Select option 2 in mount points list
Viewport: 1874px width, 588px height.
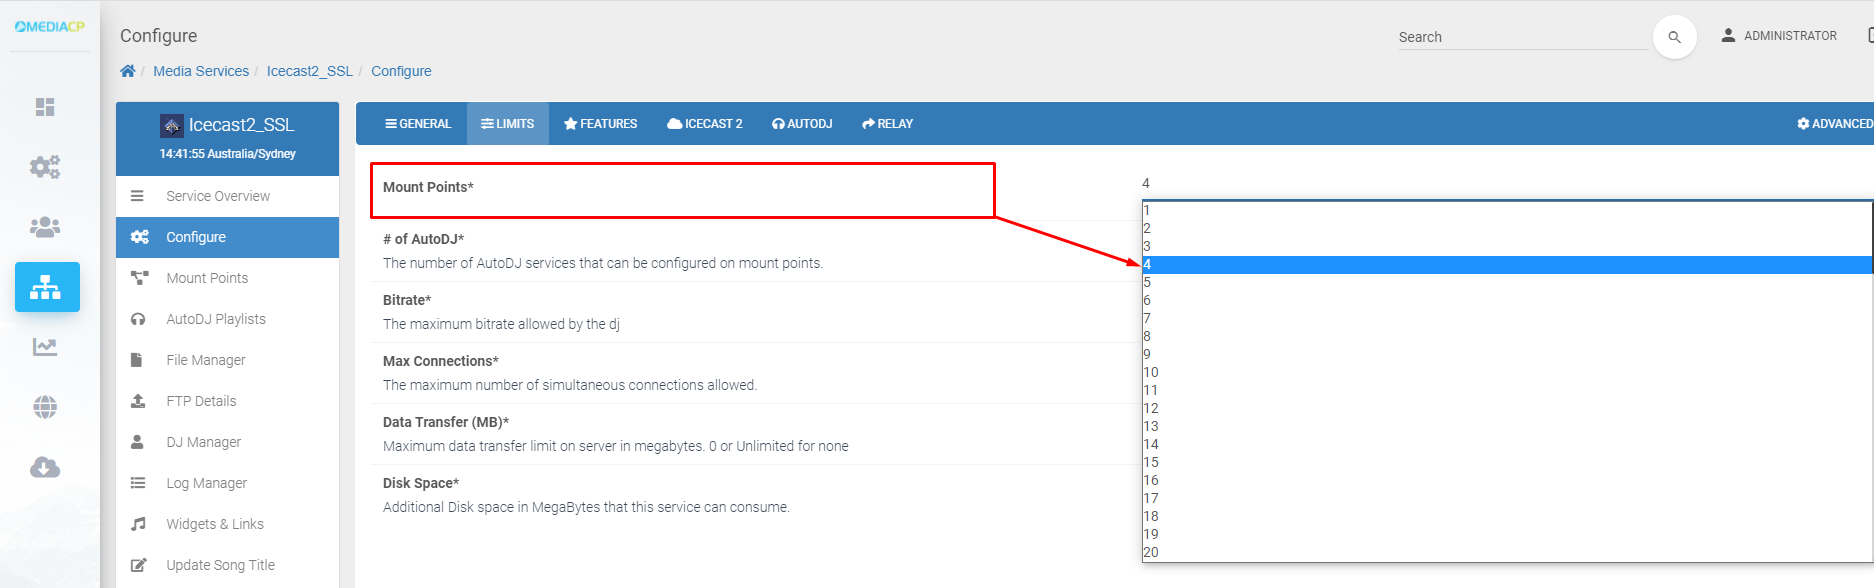click(x=1507, y=228)
